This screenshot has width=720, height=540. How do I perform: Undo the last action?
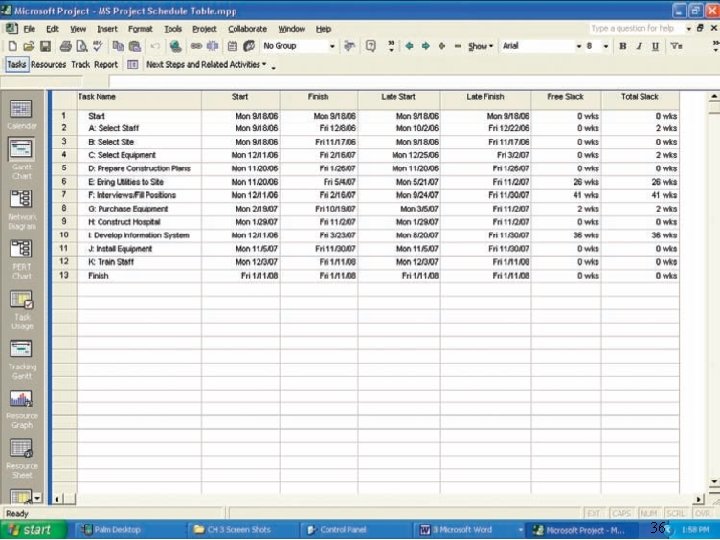click(x=155, y=46)
